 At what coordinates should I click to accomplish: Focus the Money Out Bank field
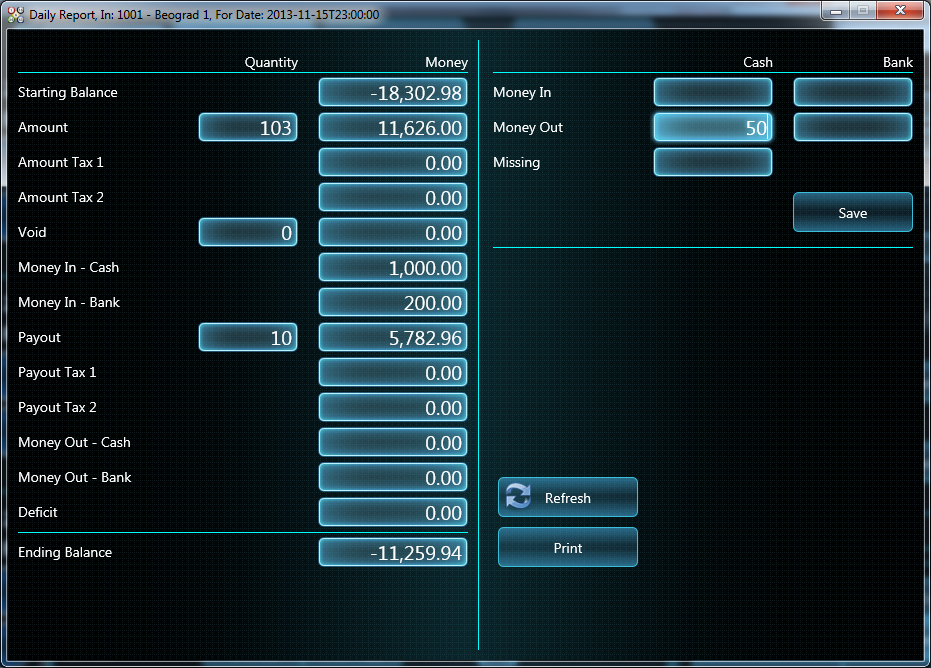coord(853,127)
